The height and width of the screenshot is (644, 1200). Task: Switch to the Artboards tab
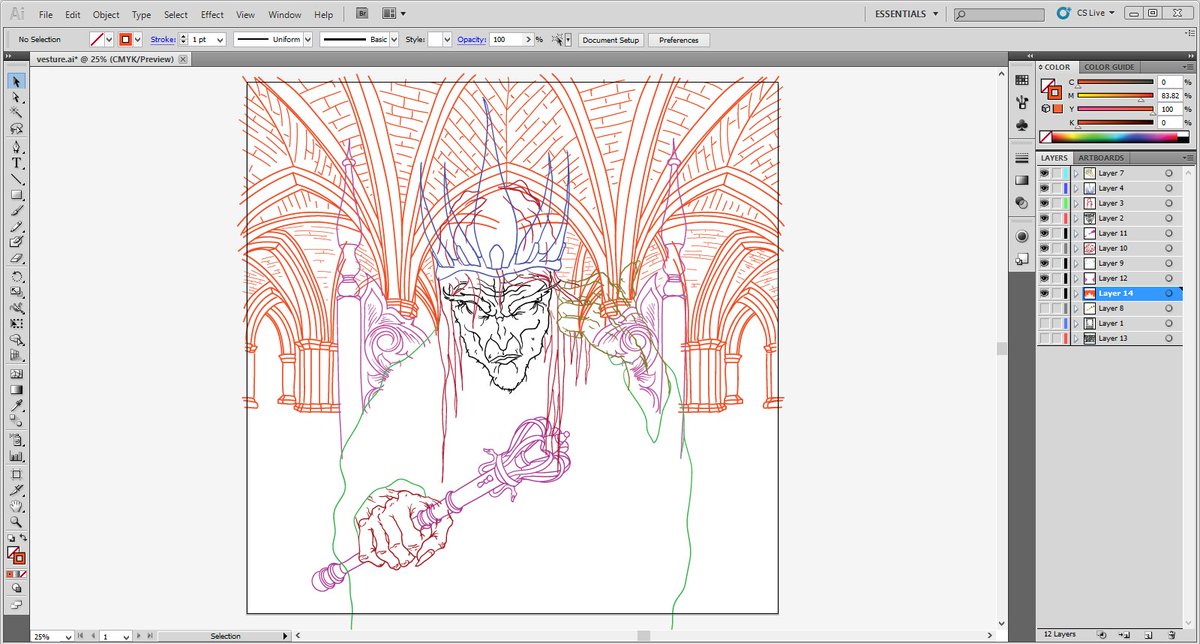1101,158
